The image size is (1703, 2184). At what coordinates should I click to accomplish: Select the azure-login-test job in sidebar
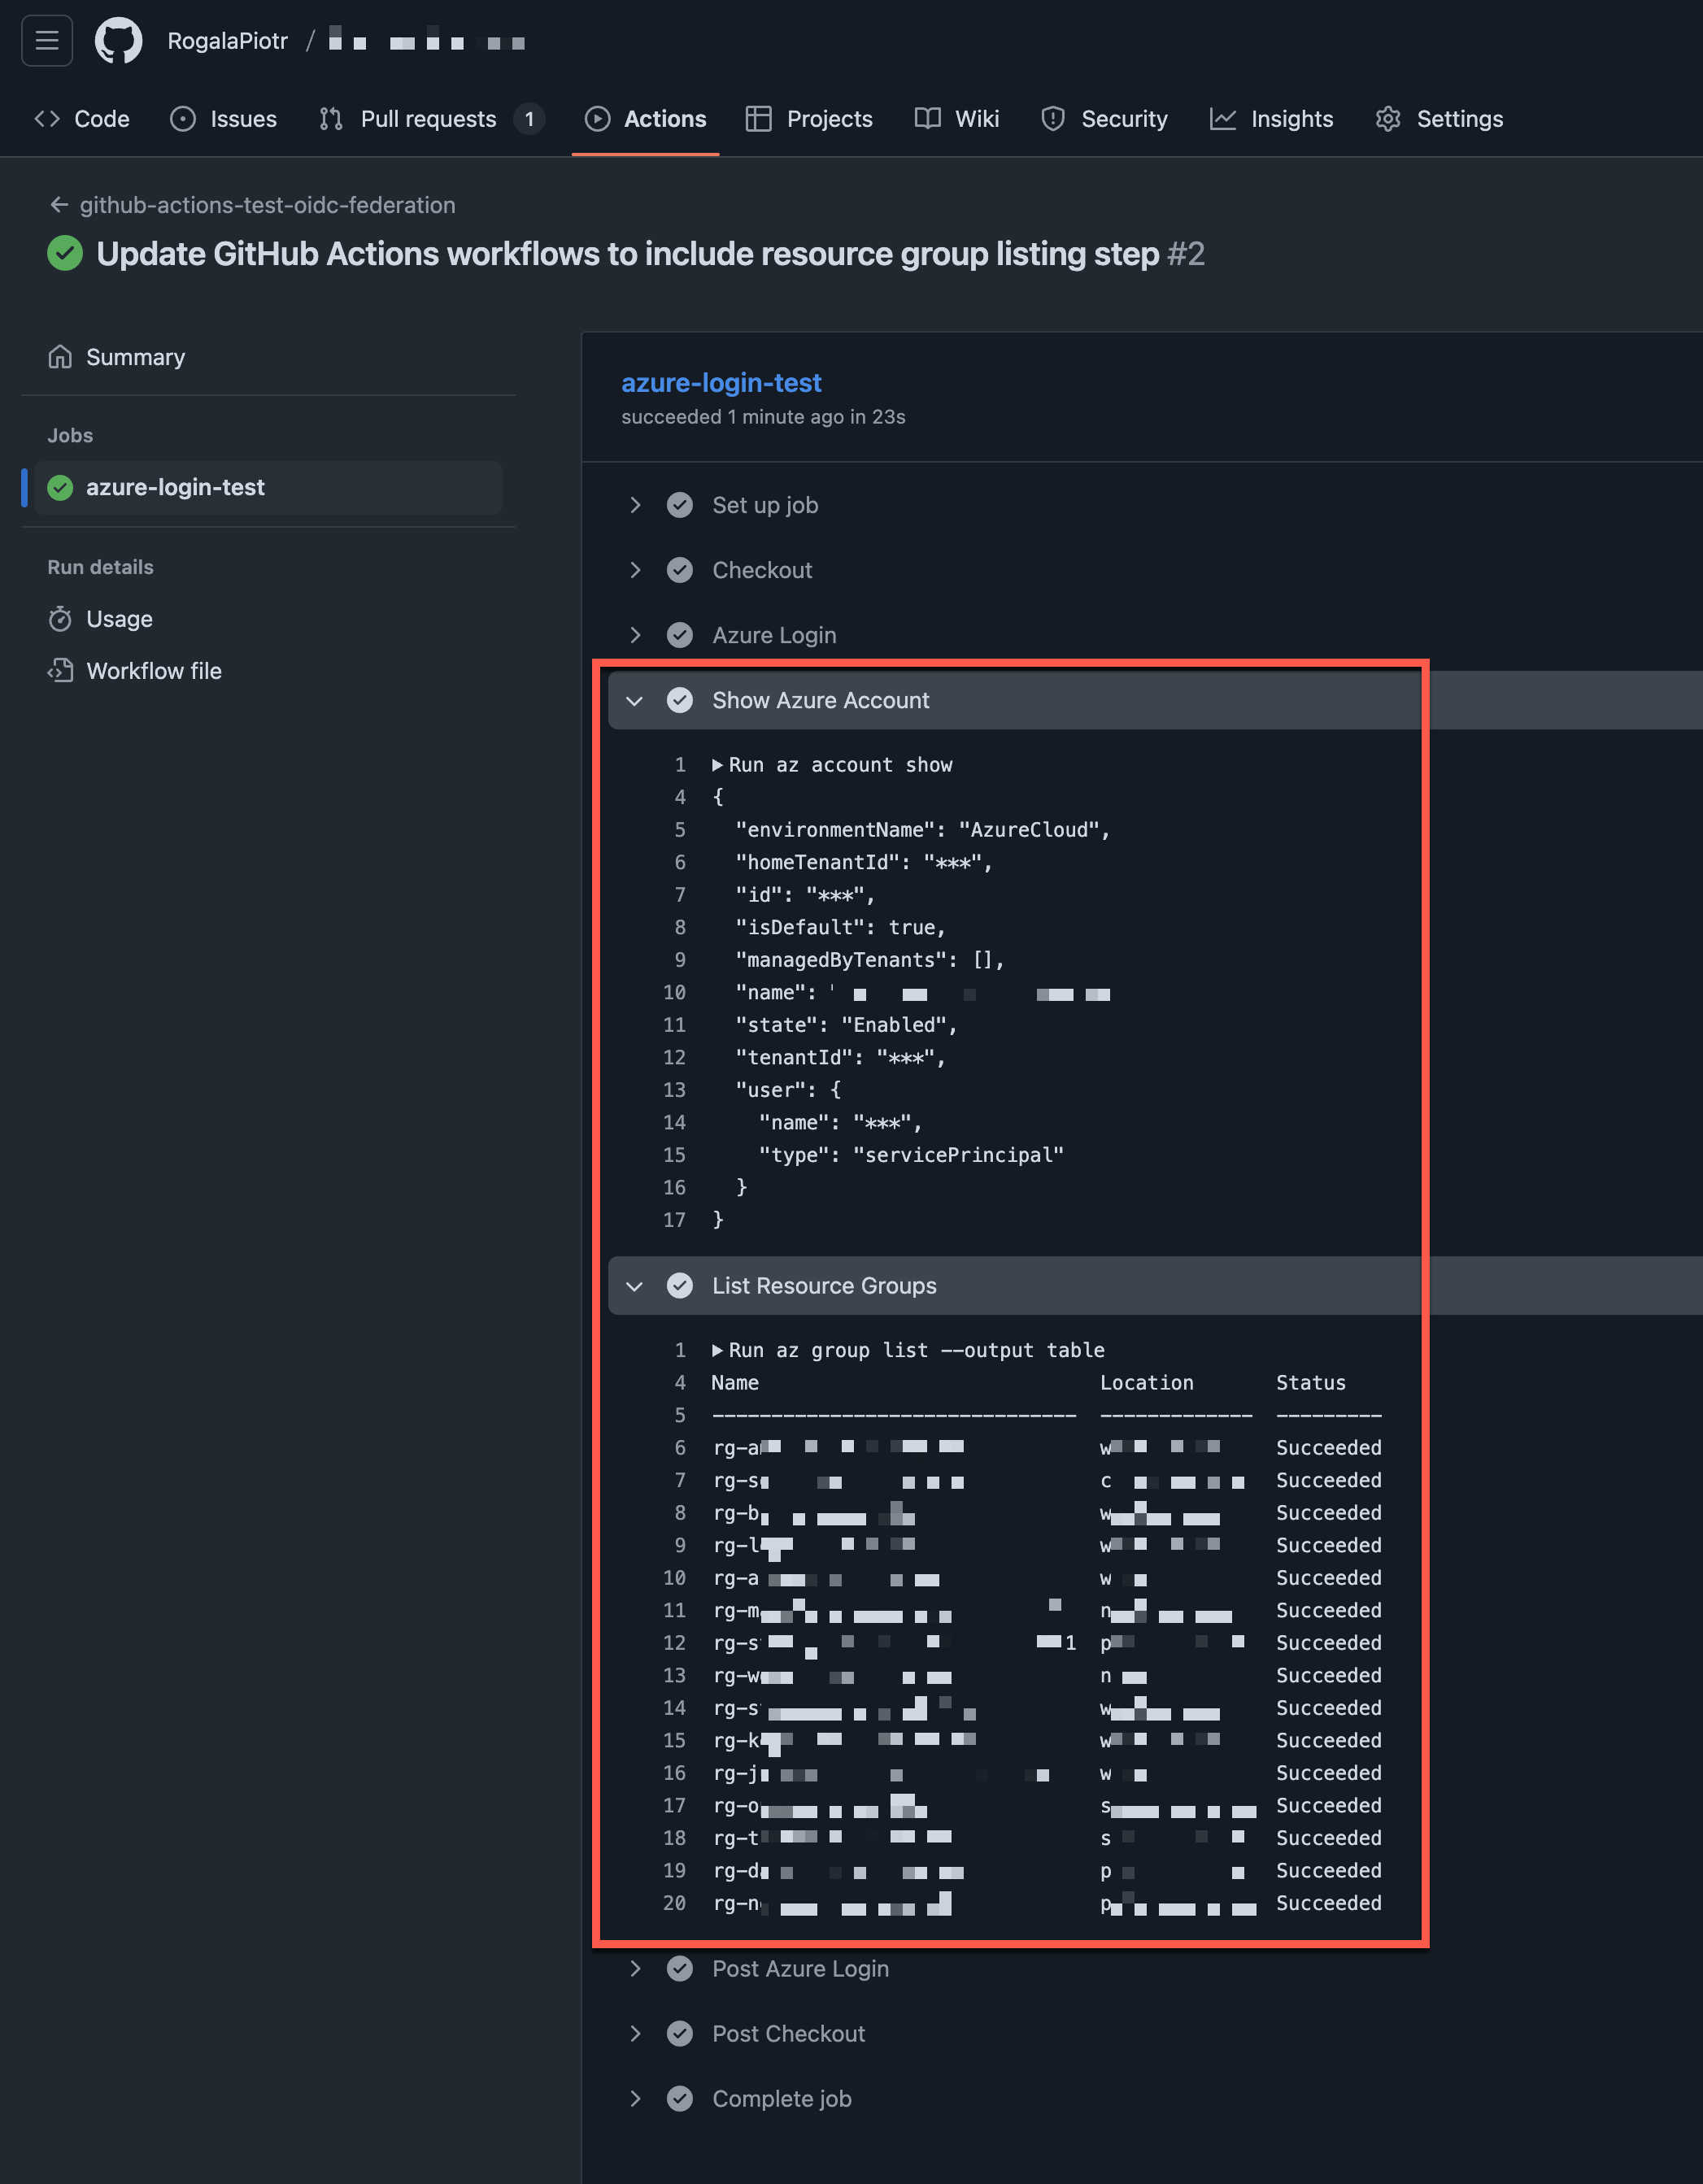point(268,488)
